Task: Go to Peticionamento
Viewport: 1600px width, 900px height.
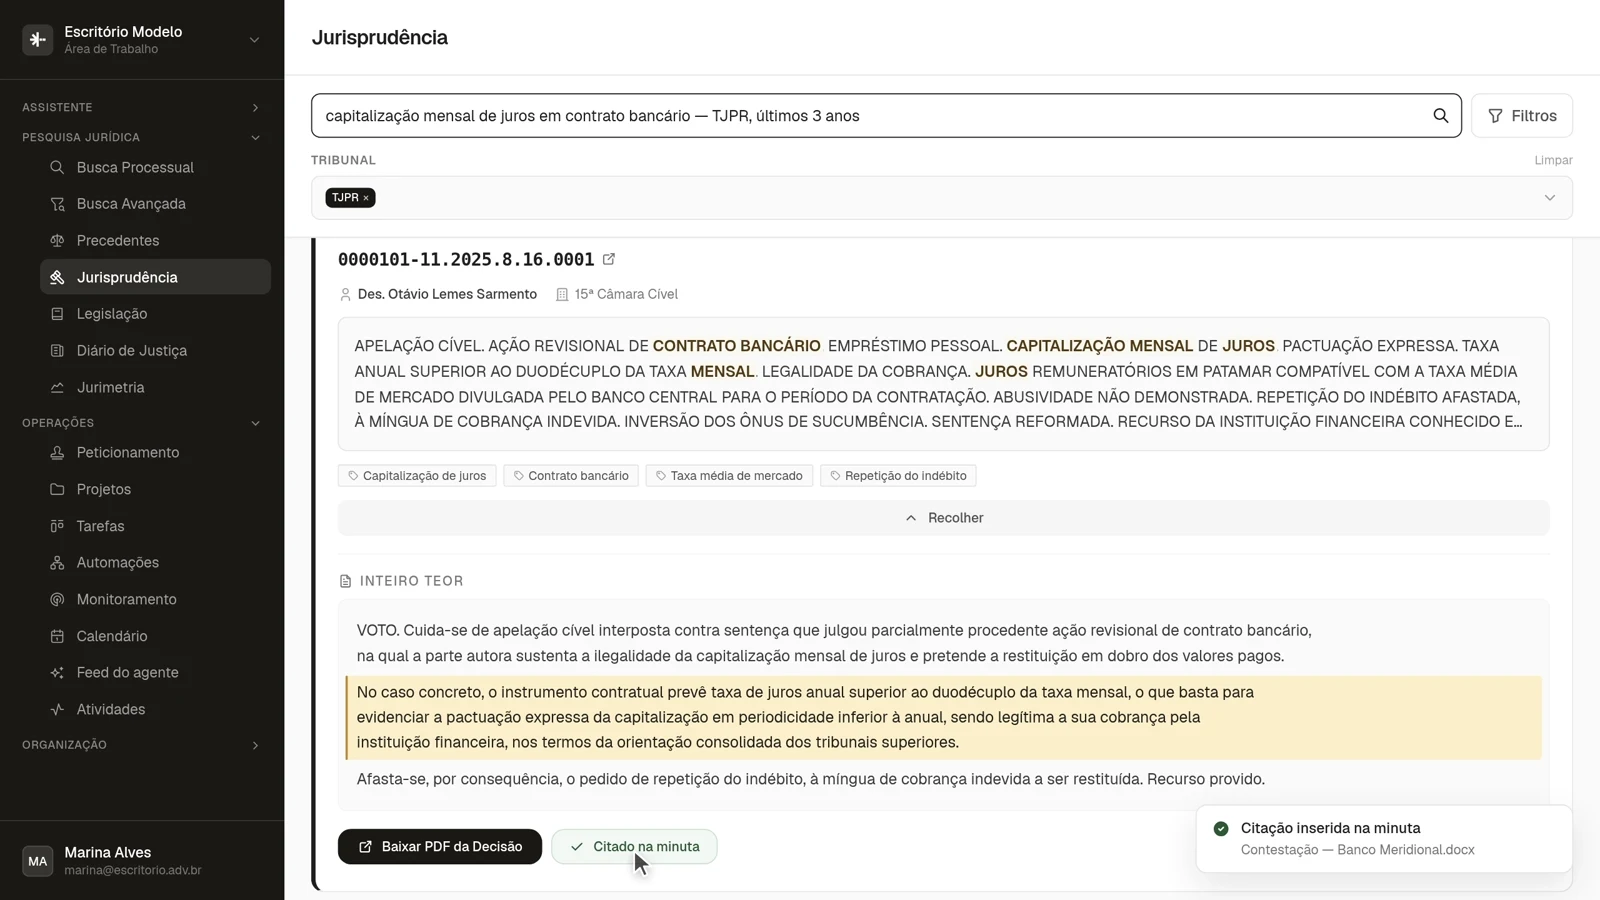Action: (155, 453)
